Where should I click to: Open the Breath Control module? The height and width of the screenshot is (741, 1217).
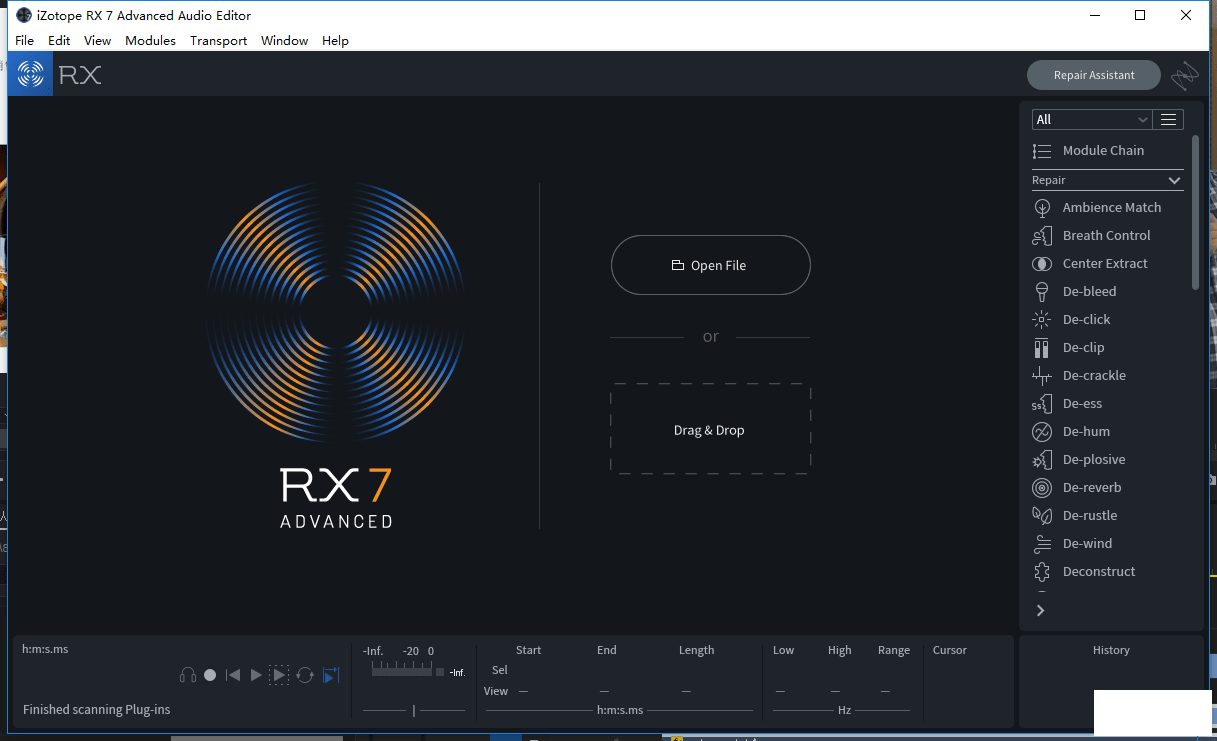pos(1106,235)
